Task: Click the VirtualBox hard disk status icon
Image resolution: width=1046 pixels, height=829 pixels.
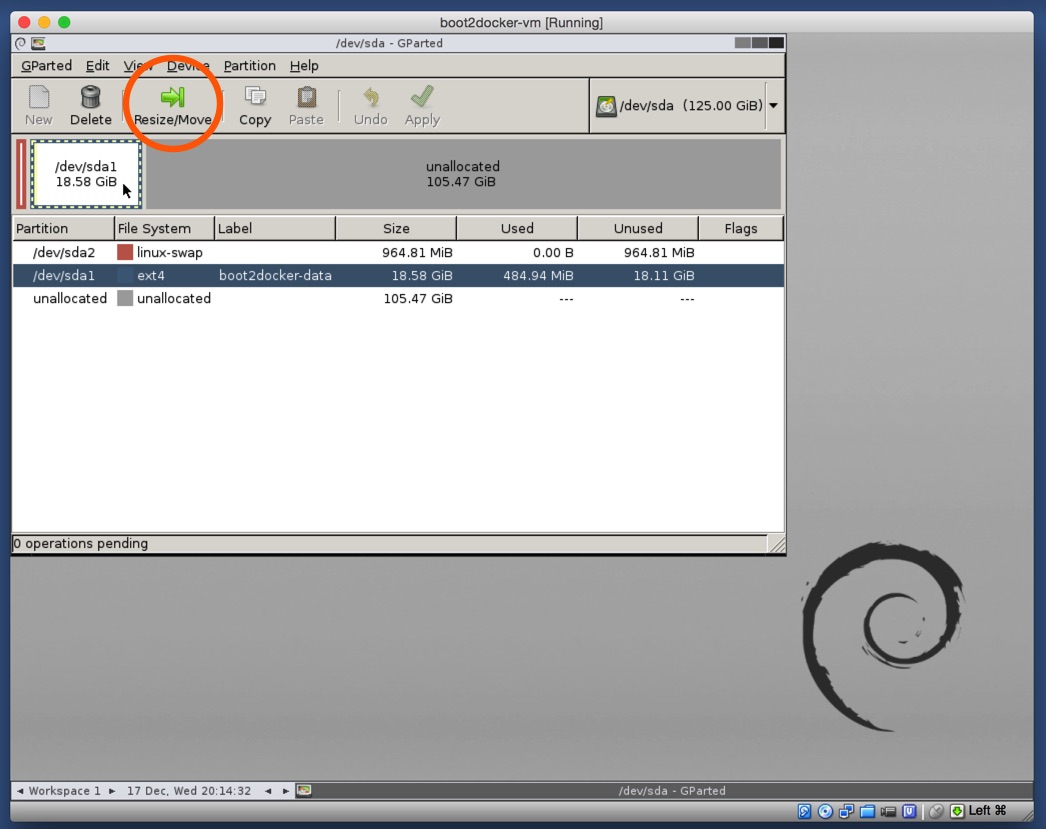Action: click(x=805, y=811)
